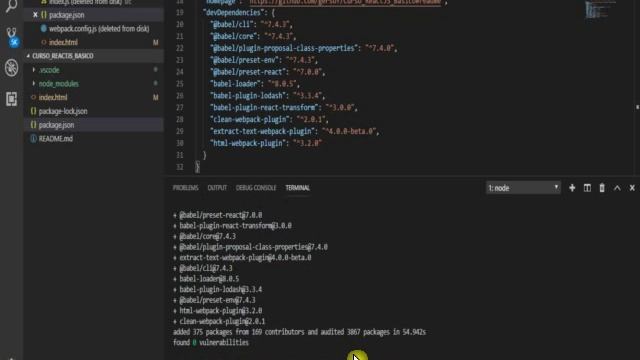This screenshot has height=360, width=640.
Task: Click the M status badge beside tree index.html
Action: (156, 98)
